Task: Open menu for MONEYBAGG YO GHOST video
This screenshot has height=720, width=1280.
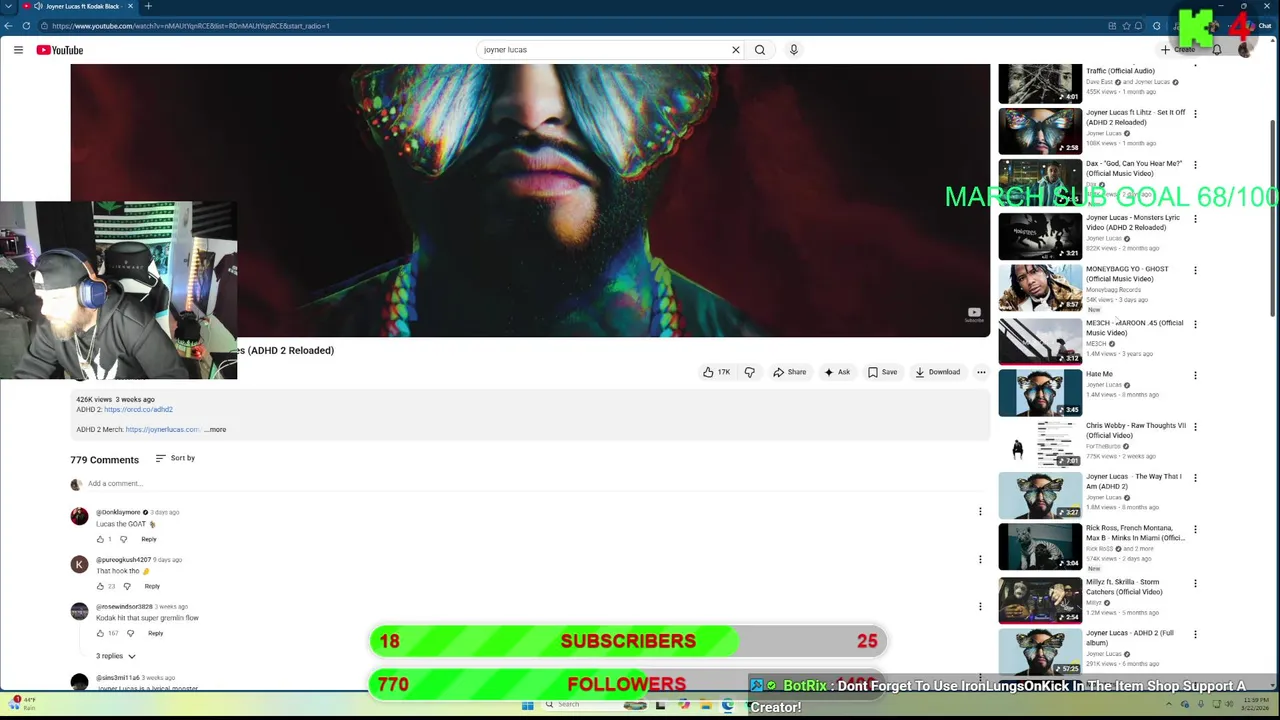Action: coord(1195,270)
